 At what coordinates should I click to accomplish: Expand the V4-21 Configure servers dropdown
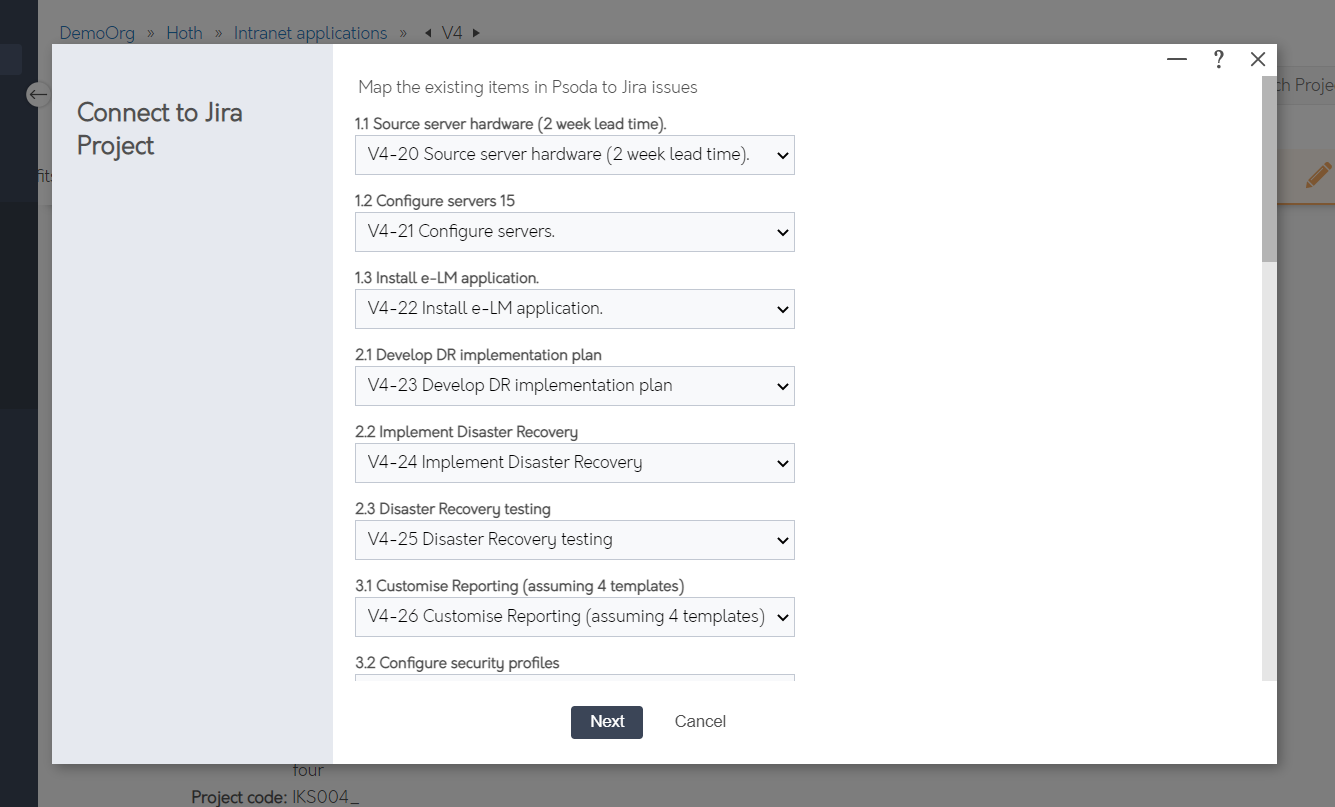575,232
